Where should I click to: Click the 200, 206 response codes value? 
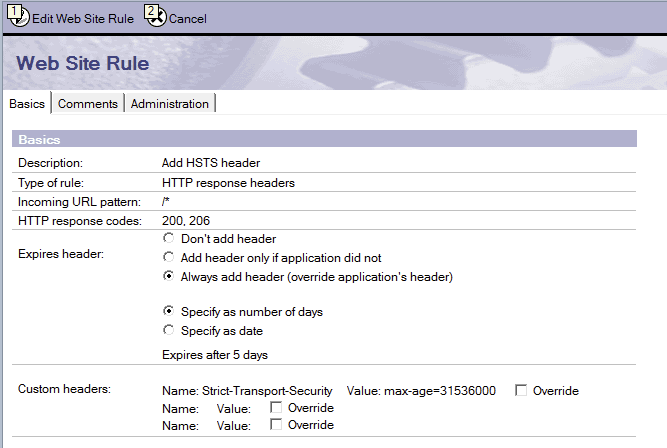pyautogui.click(x=185, y=220)
